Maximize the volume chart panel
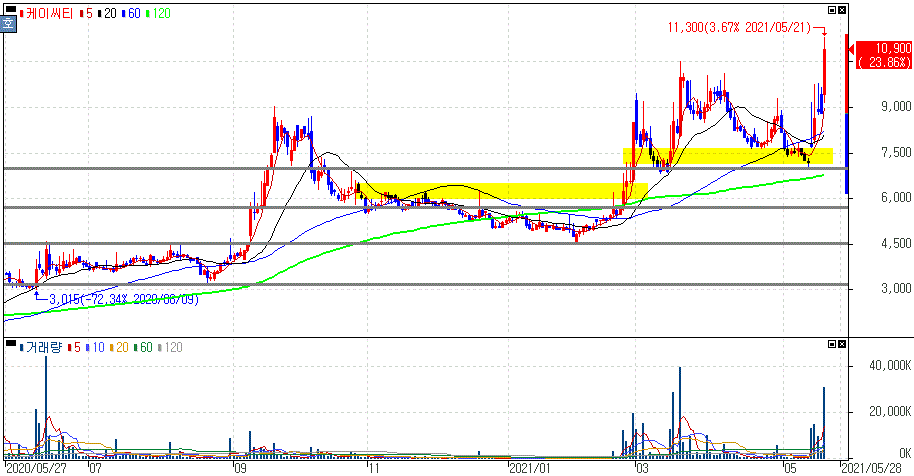Screen dimensions: 914x476 click(x=832, y=344)
